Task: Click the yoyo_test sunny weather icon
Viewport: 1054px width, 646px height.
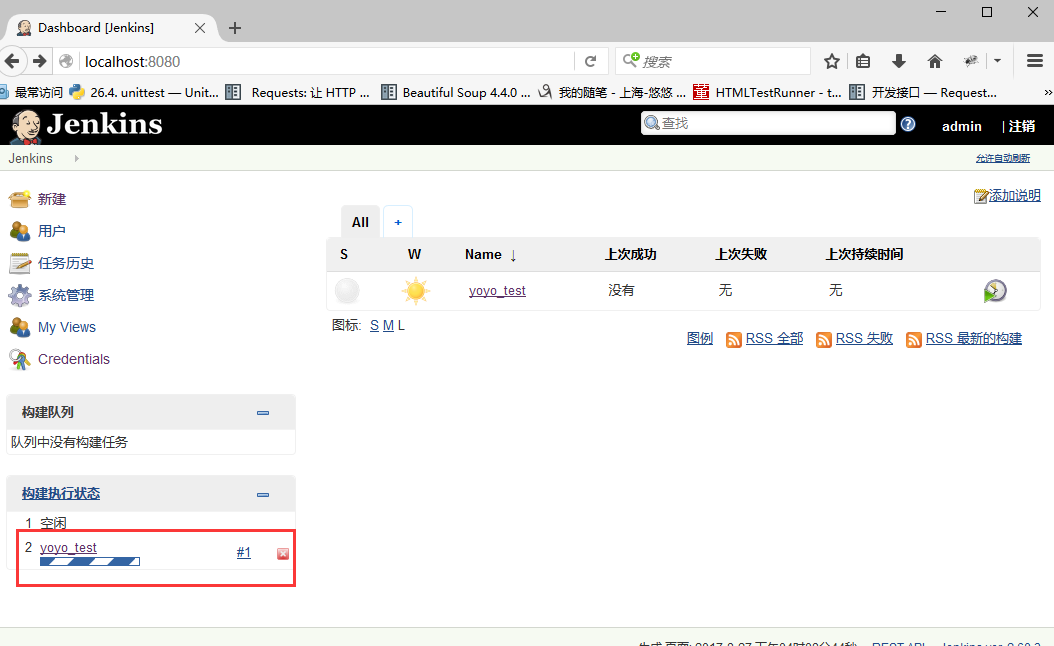Action: point(415,291)
